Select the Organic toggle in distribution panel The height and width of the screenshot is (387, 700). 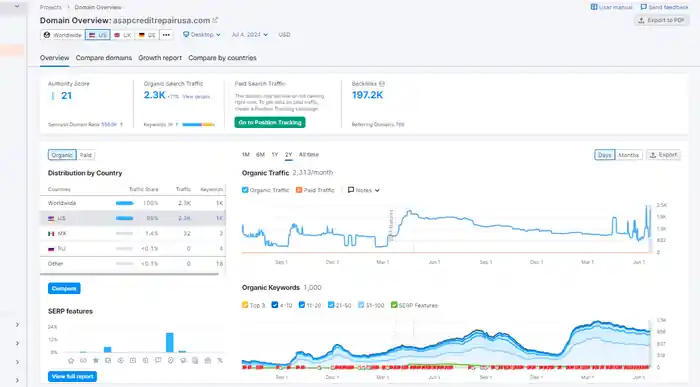click(x=62, y=155)
